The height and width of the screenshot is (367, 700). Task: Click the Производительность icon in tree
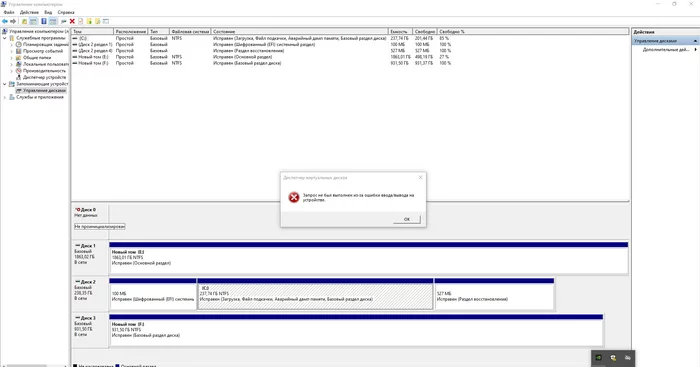click(x=18, y=71)
